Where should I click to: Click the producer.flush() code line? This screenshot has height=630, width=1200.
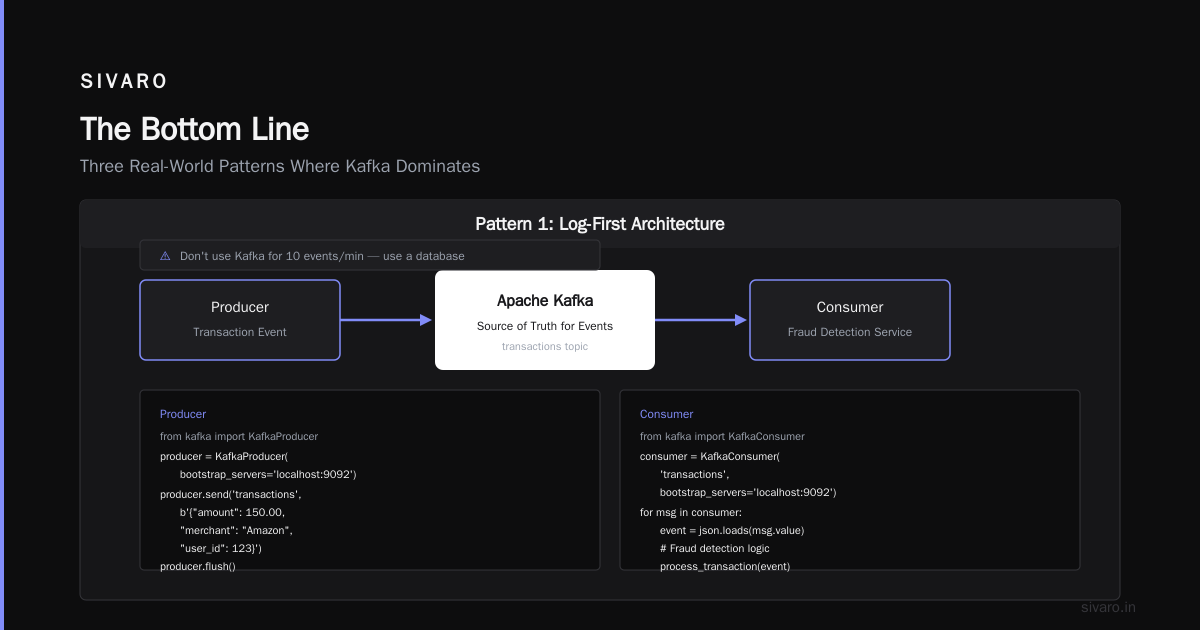pos(198,566)
